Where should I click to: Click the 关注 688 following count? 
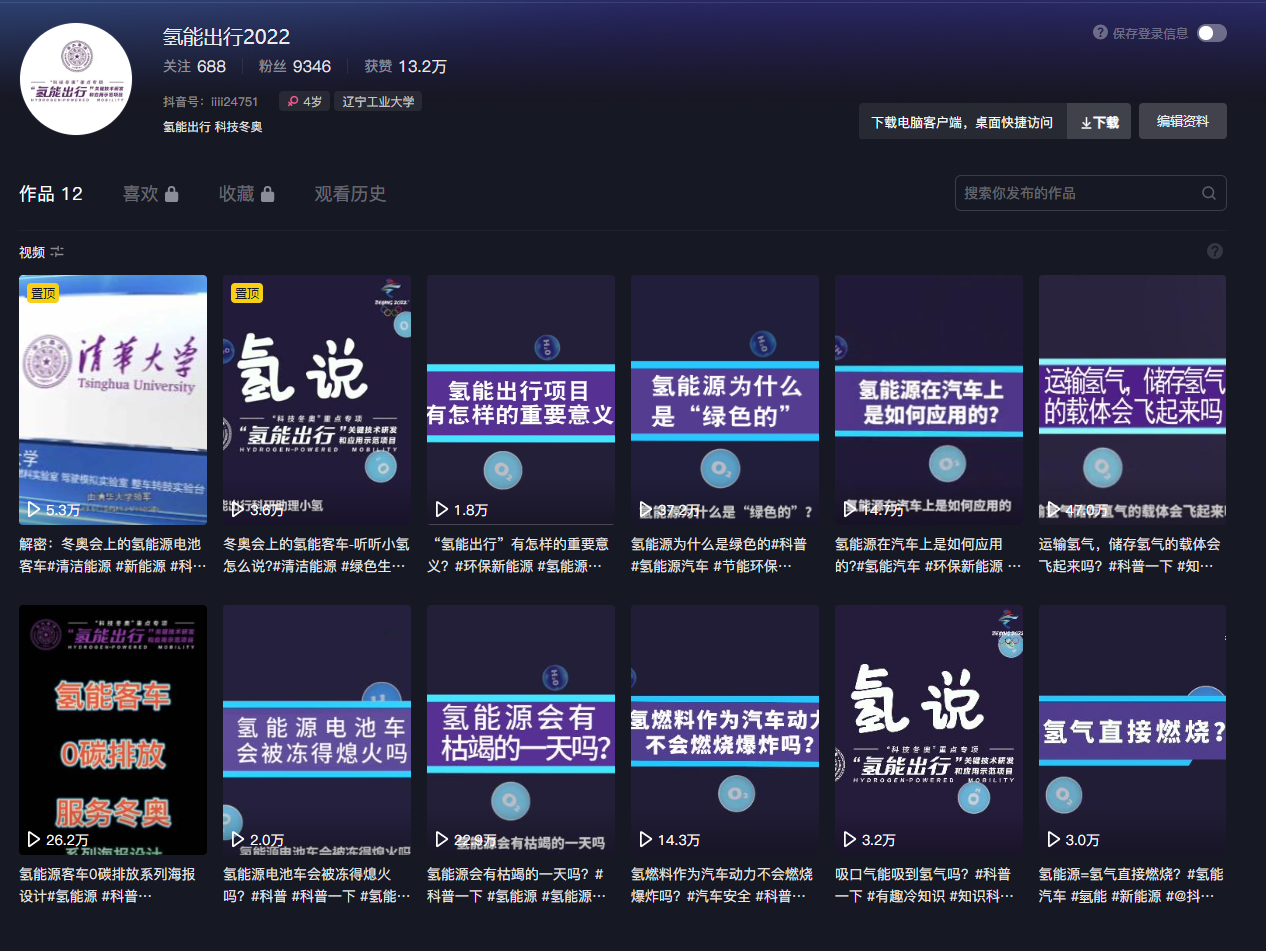click(x=194, y=67)
